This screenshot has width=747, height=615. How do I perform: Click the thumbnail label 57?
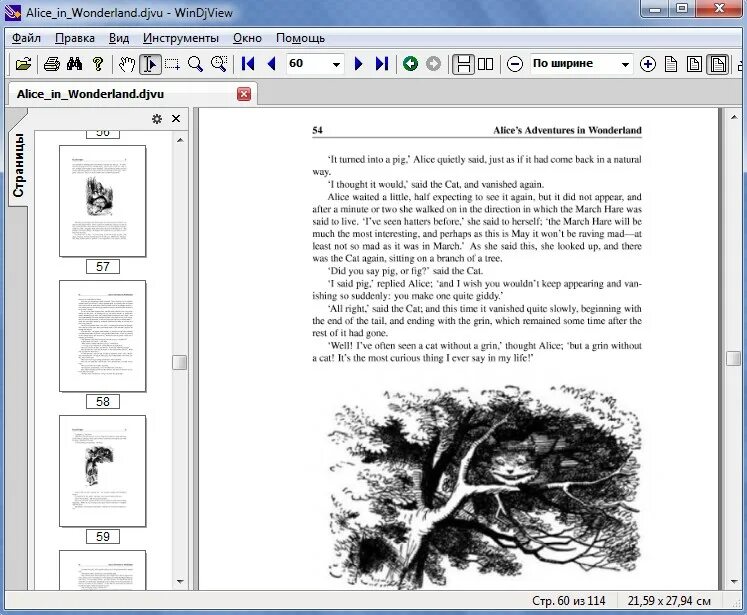[103, 267]
